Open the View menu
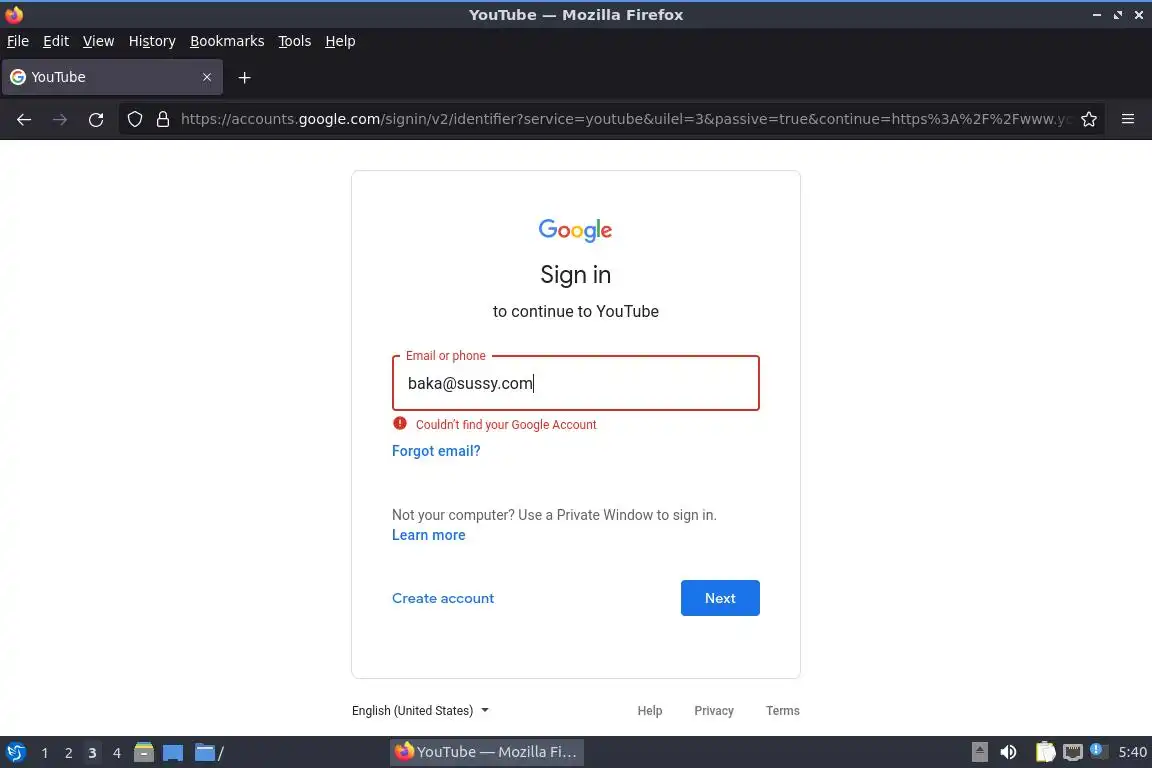 98,41
